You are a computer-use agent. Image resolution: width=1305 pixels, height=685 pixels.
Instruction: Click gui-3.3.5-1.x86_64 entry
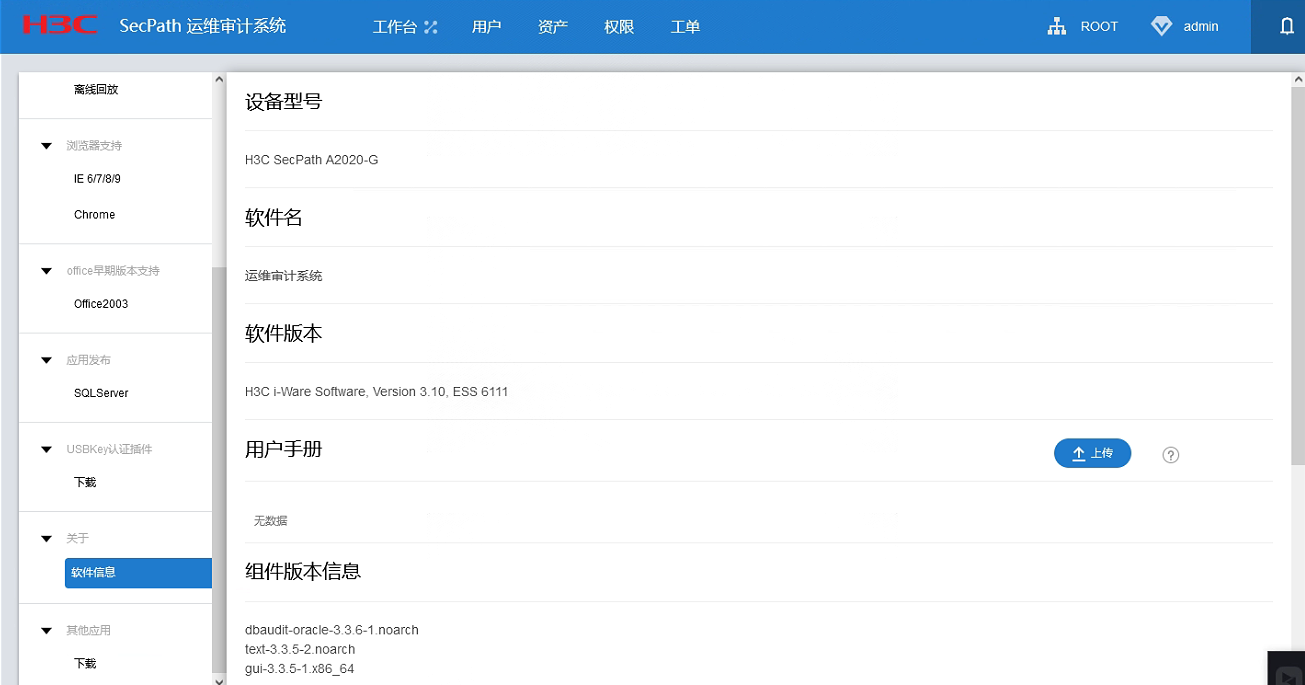tap(299, 668)
